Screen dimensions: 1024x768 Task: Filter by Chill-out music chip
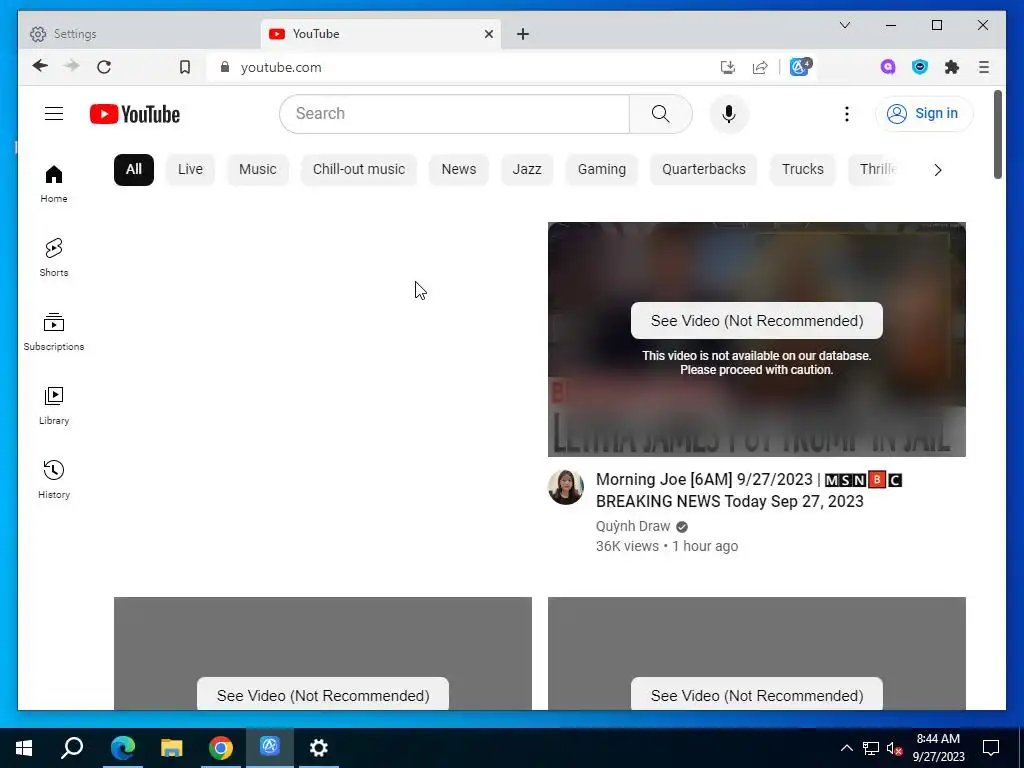[x=359, y=170]
